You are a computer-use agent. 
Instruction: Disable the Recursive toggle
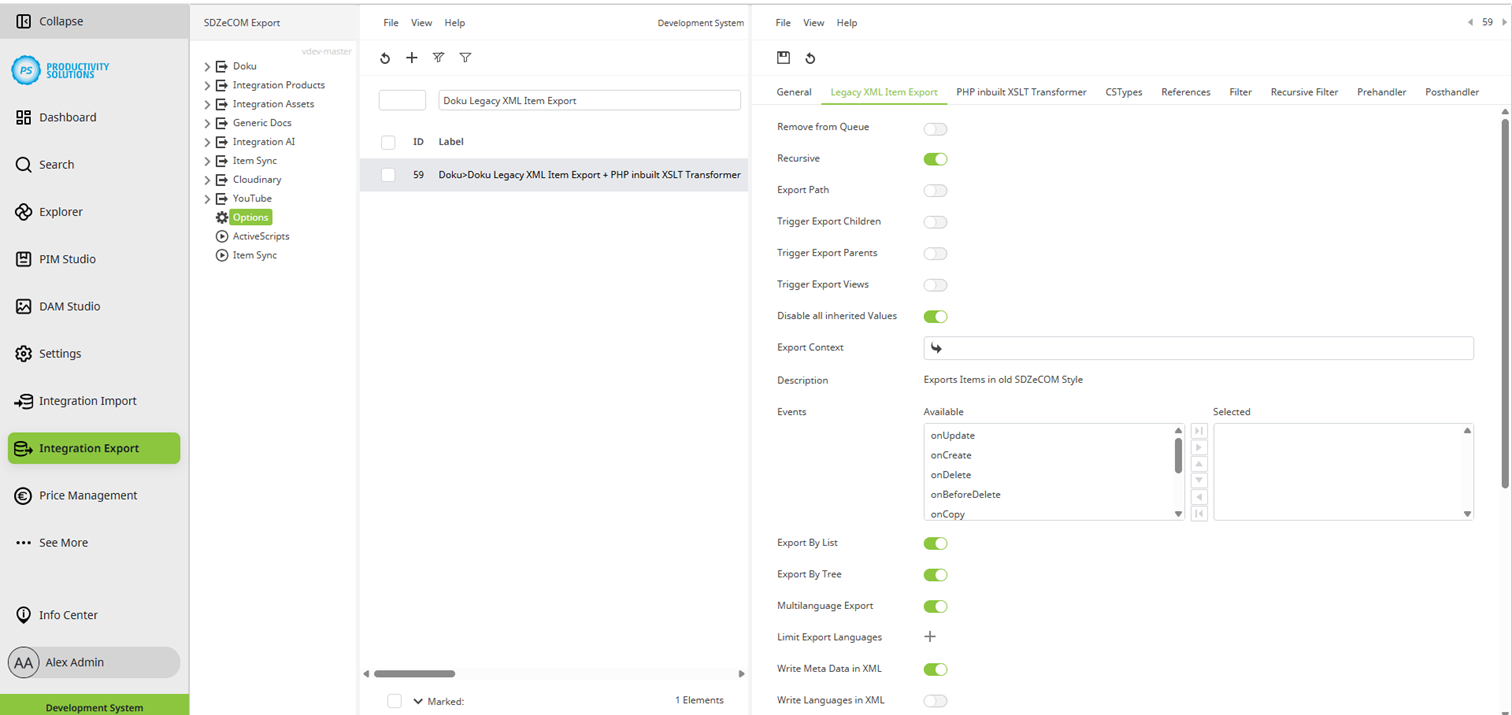pyautogui.click(x=935, y=159)
